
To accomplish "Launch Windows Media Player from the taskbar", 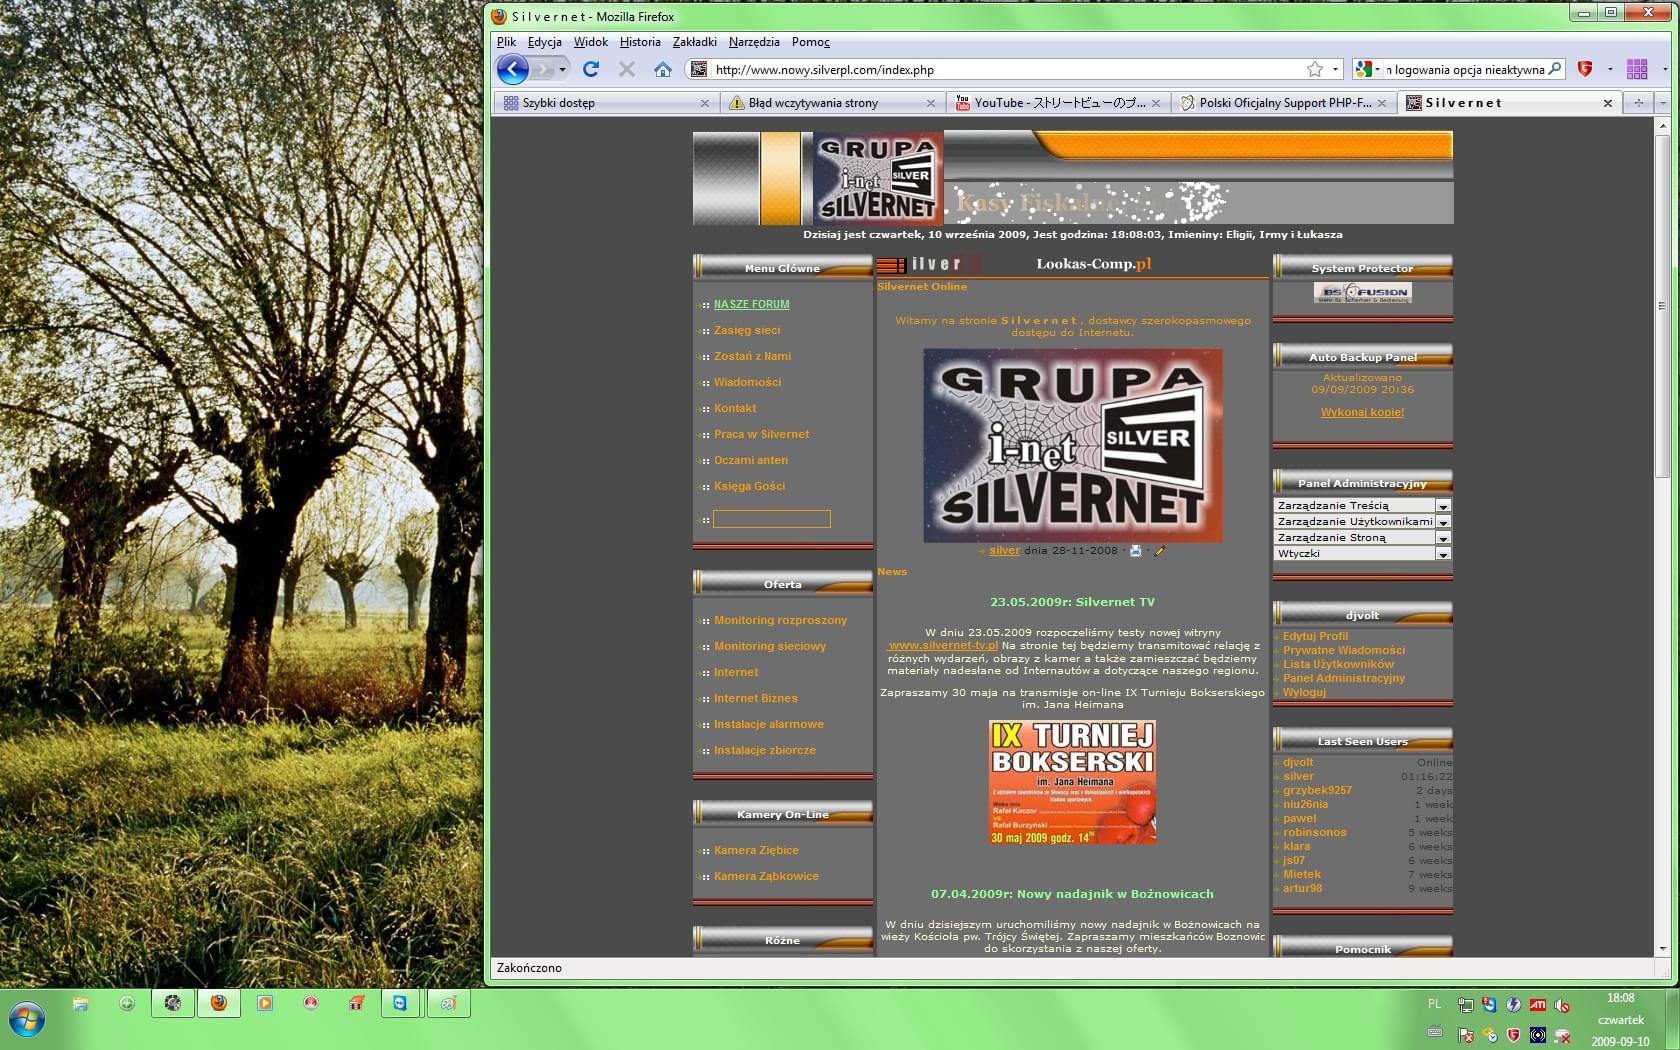I will pyautogui.click(x=265, y=1003).
